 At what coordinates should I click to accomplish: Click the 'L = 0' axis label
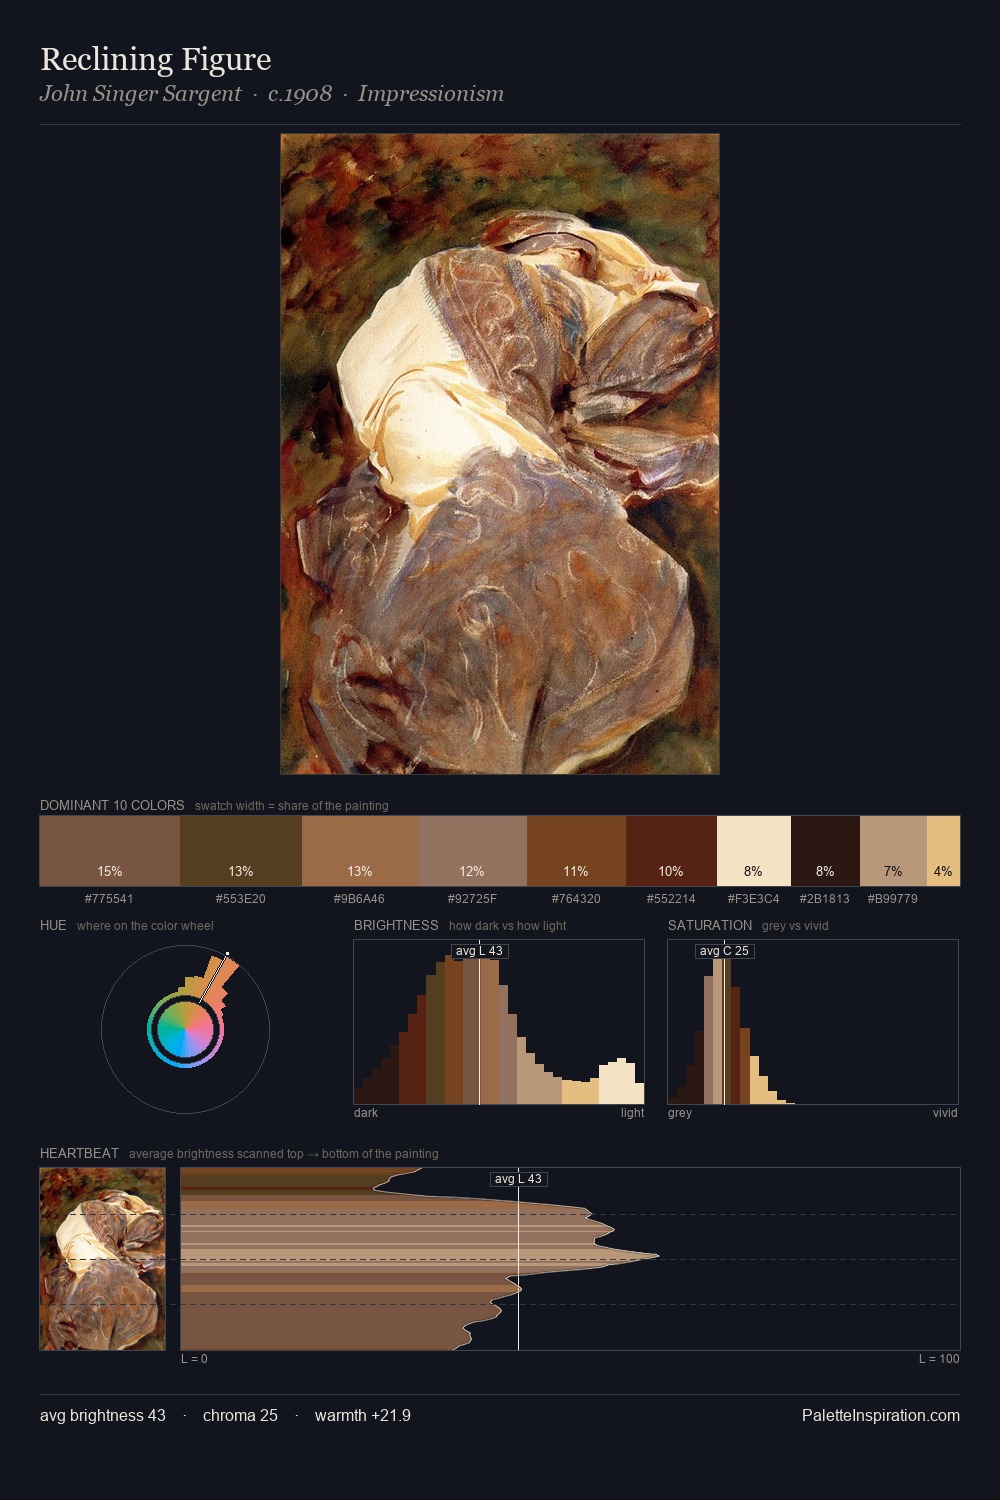(x=194, y=1358)
